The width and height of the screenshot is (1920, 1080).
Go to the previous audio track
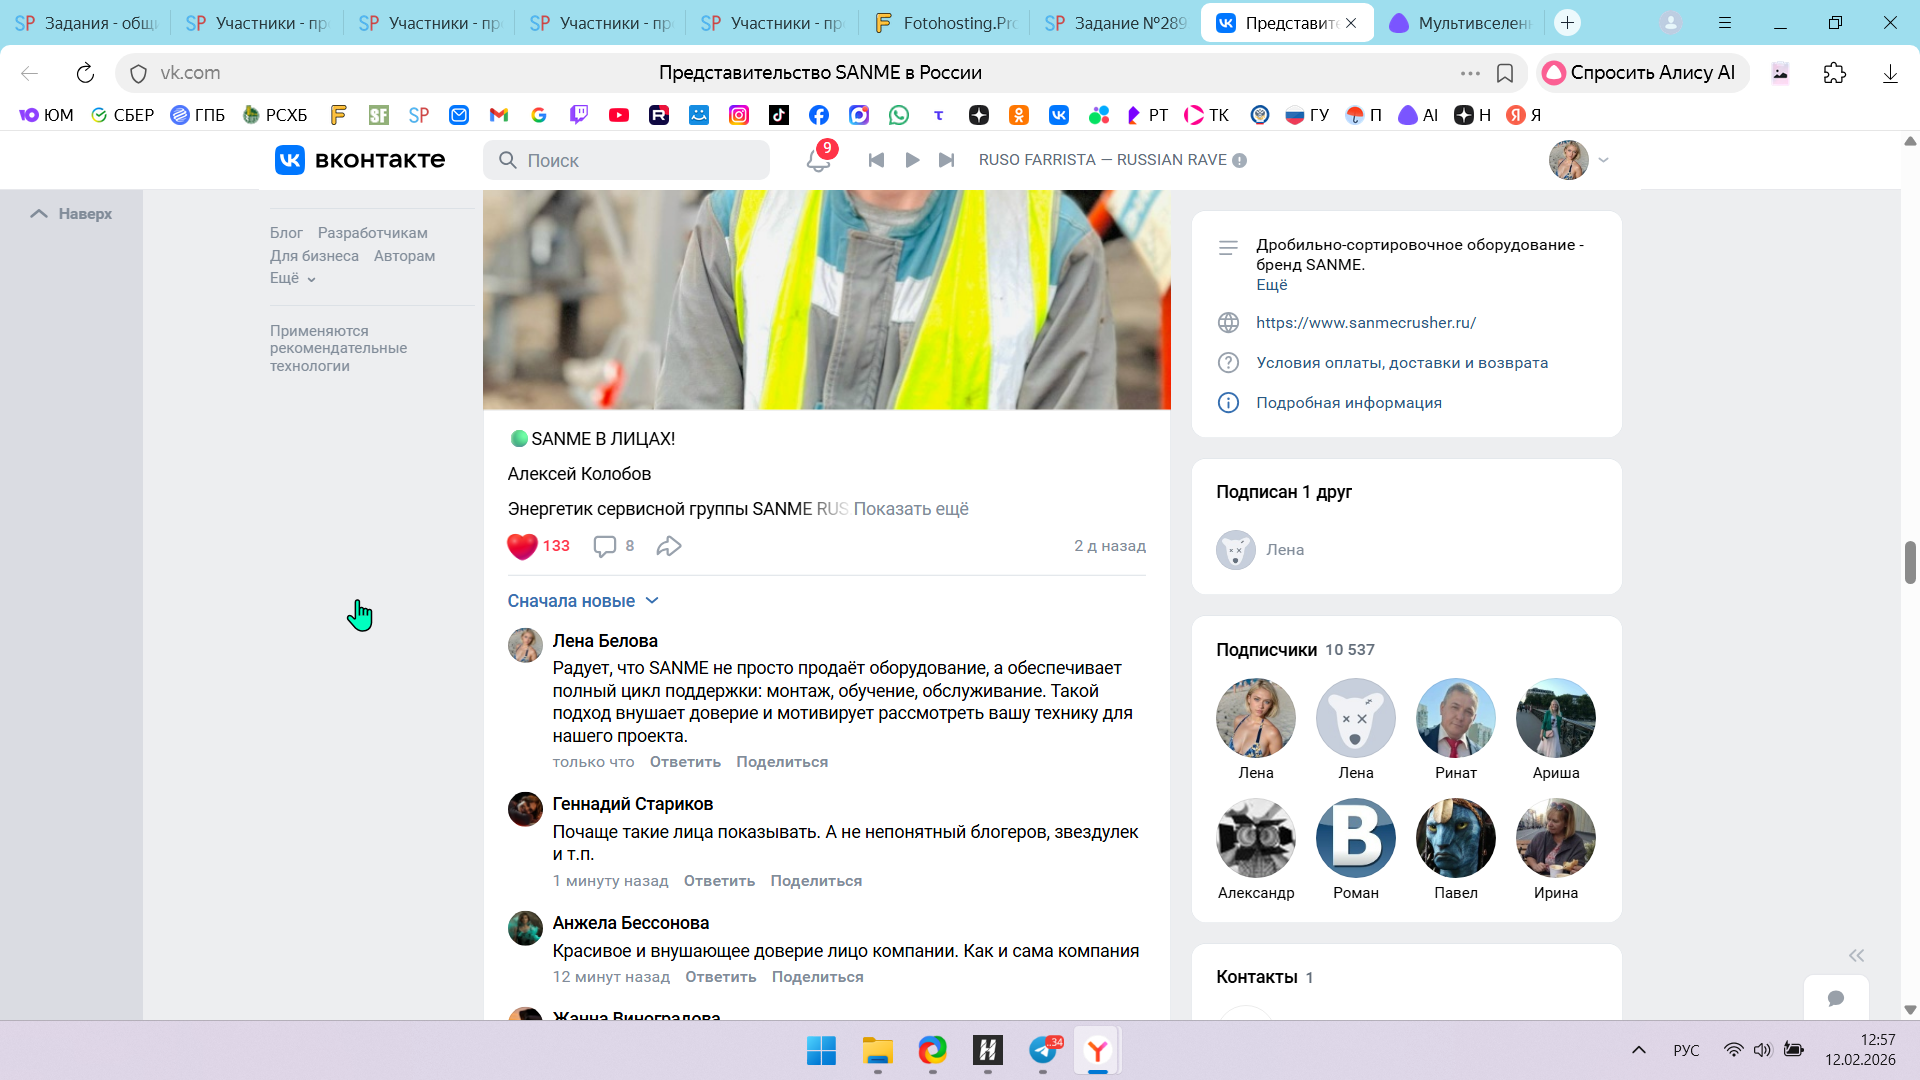point(876,160)
